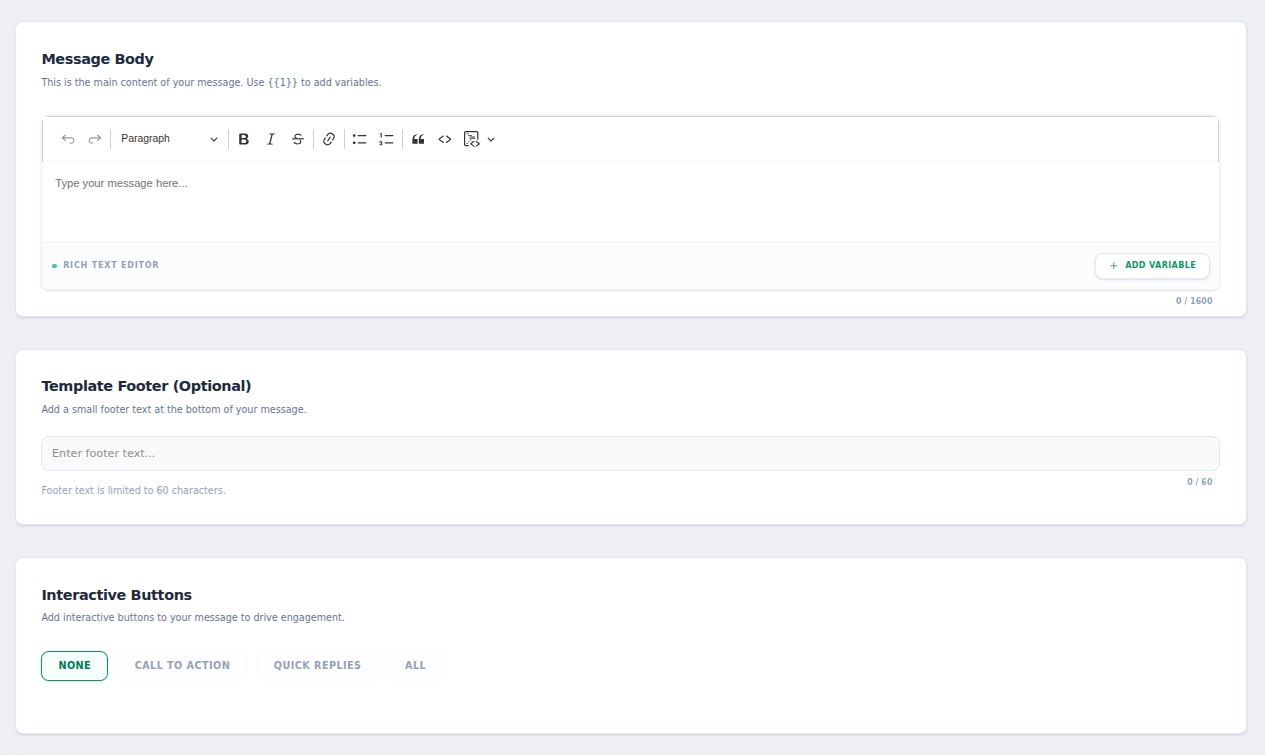Screen dimensions: 1265x755
Task: Start a bulleted list
Action: point(360,139)
